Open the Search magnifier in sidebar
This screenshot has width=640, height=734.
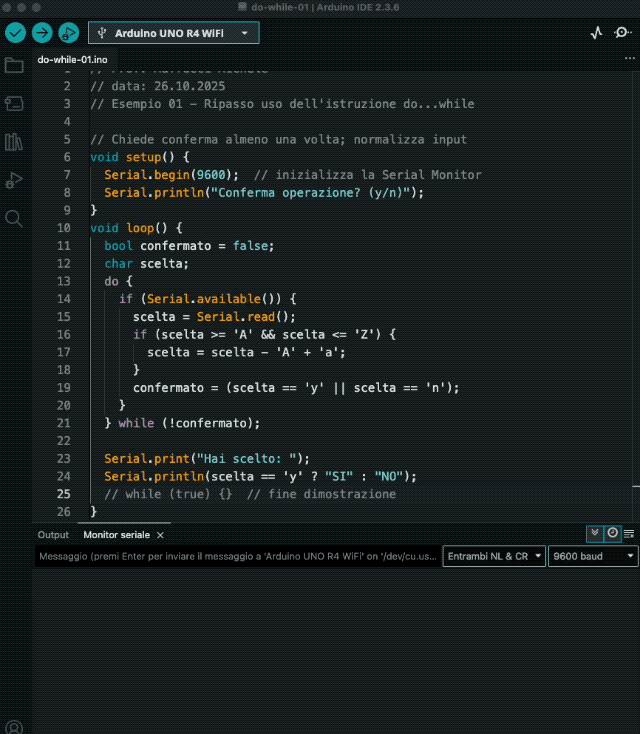coord(14,218)
